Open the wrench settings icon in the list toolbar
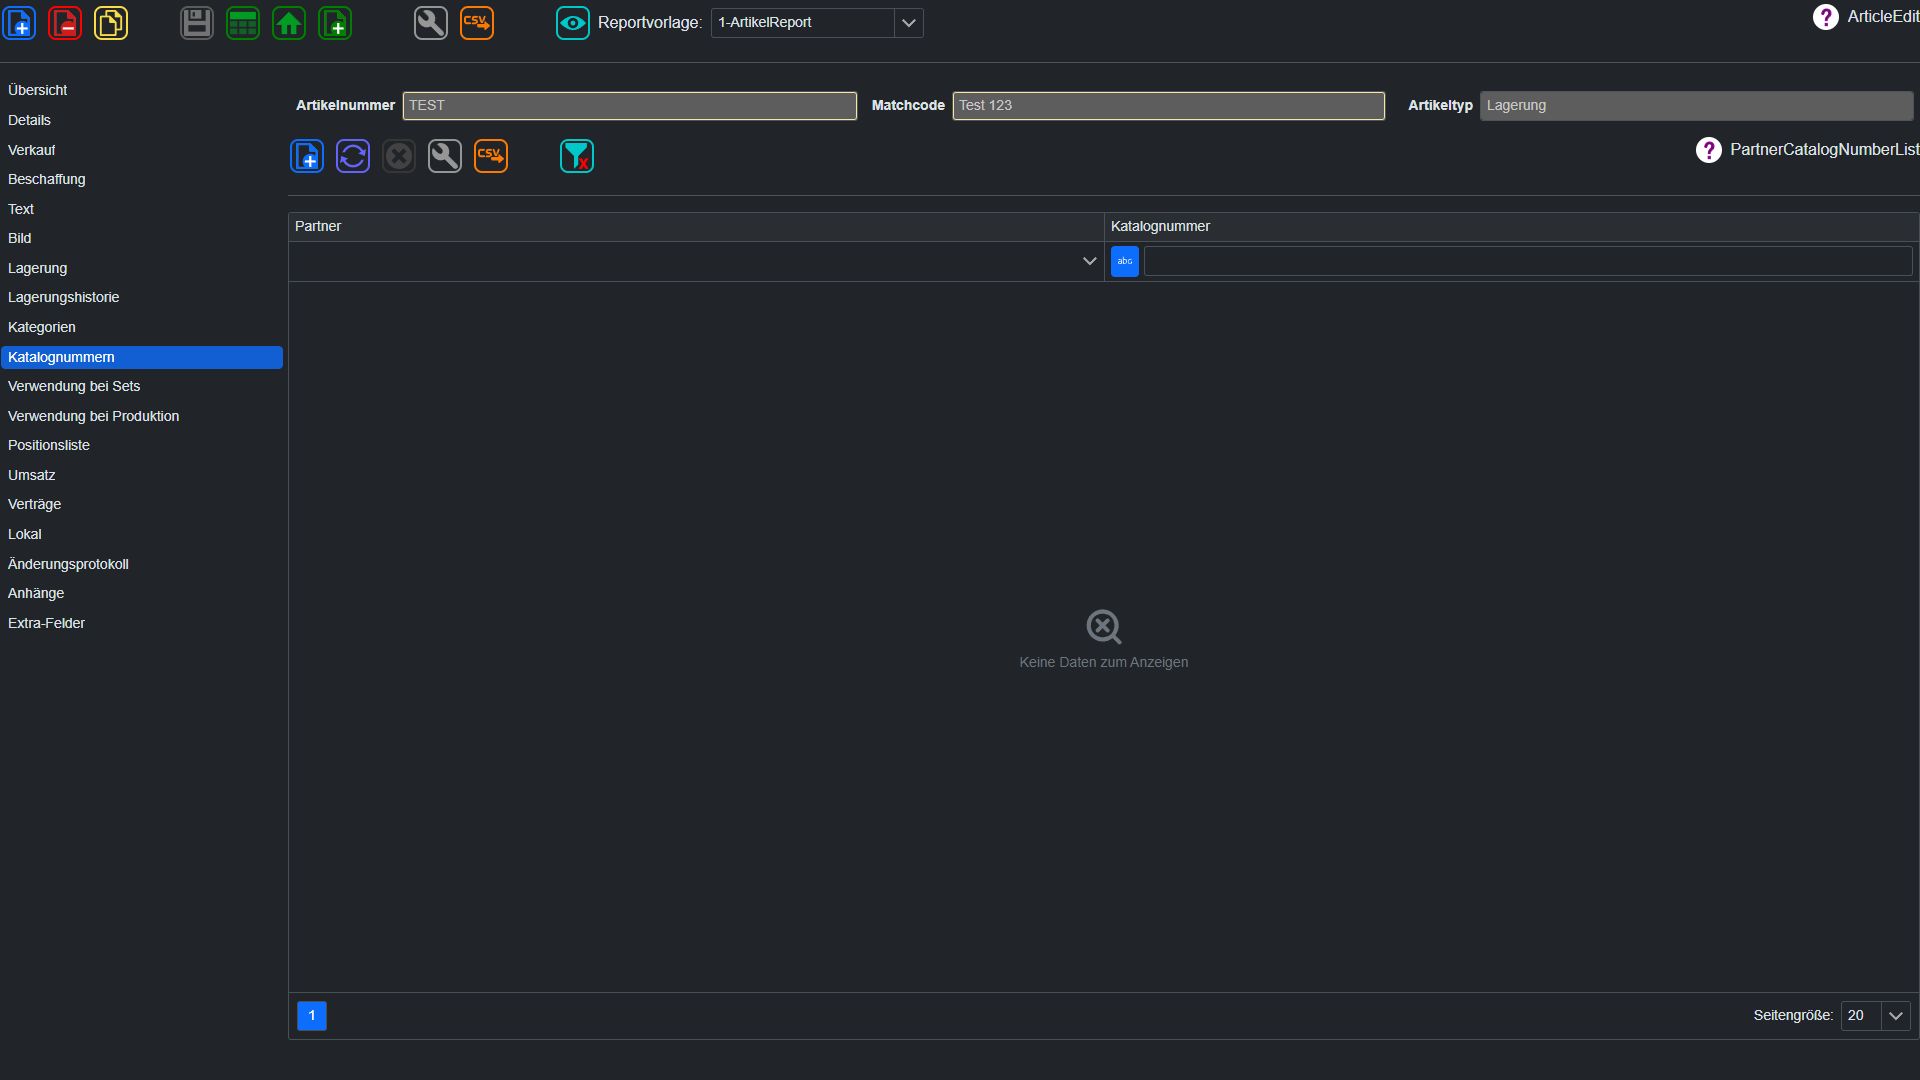 pyautogui.click(x=445, y=156)
